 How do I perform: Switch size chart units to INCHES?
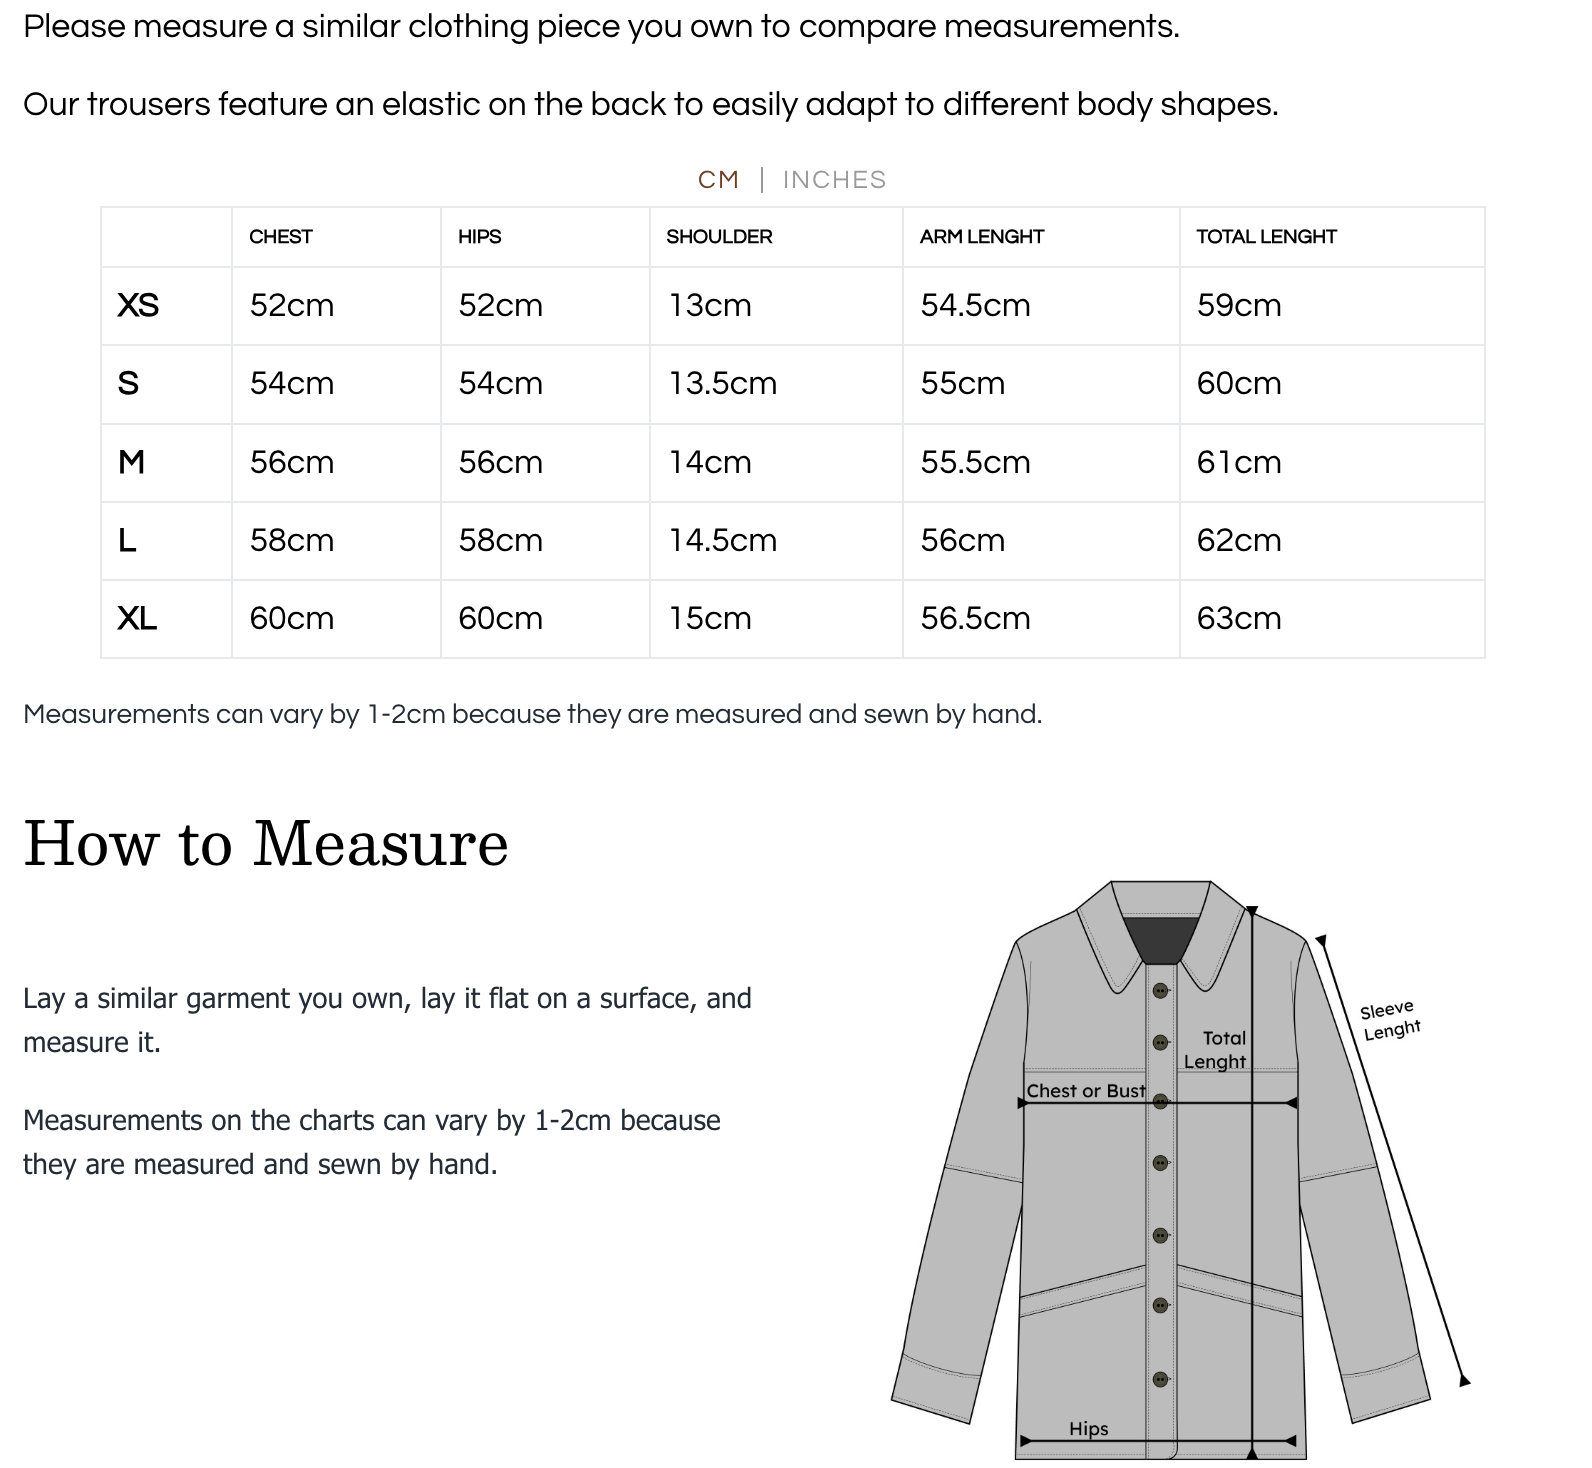tap(834, 180)
